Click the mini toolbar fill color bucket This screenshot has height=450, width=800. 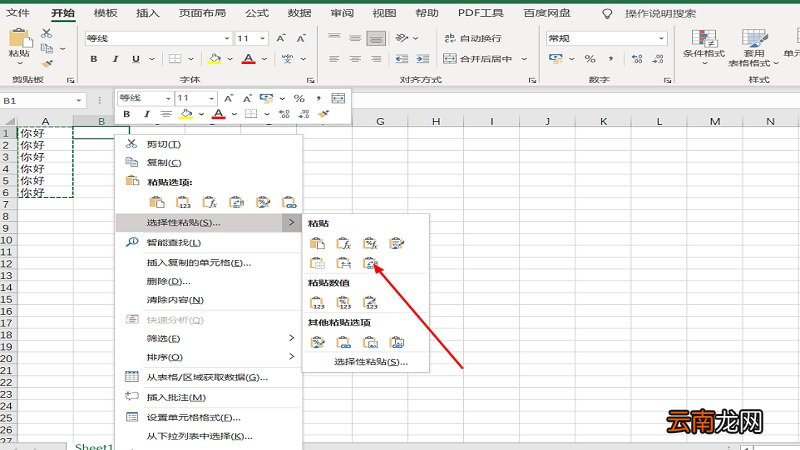pyautogui.click(x=187, y=114)
